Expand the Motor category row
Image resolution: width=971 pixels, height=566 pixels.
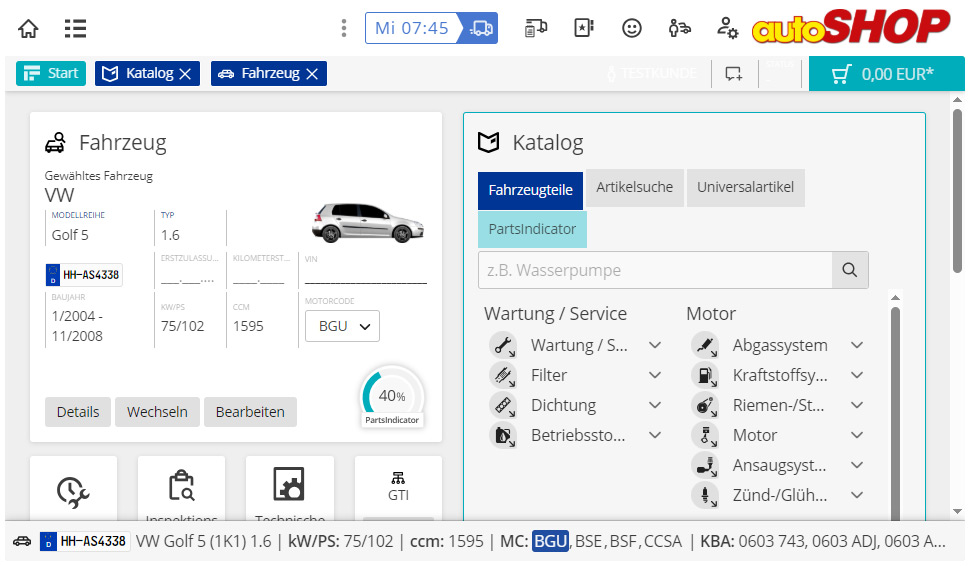[x=856, y=435]
